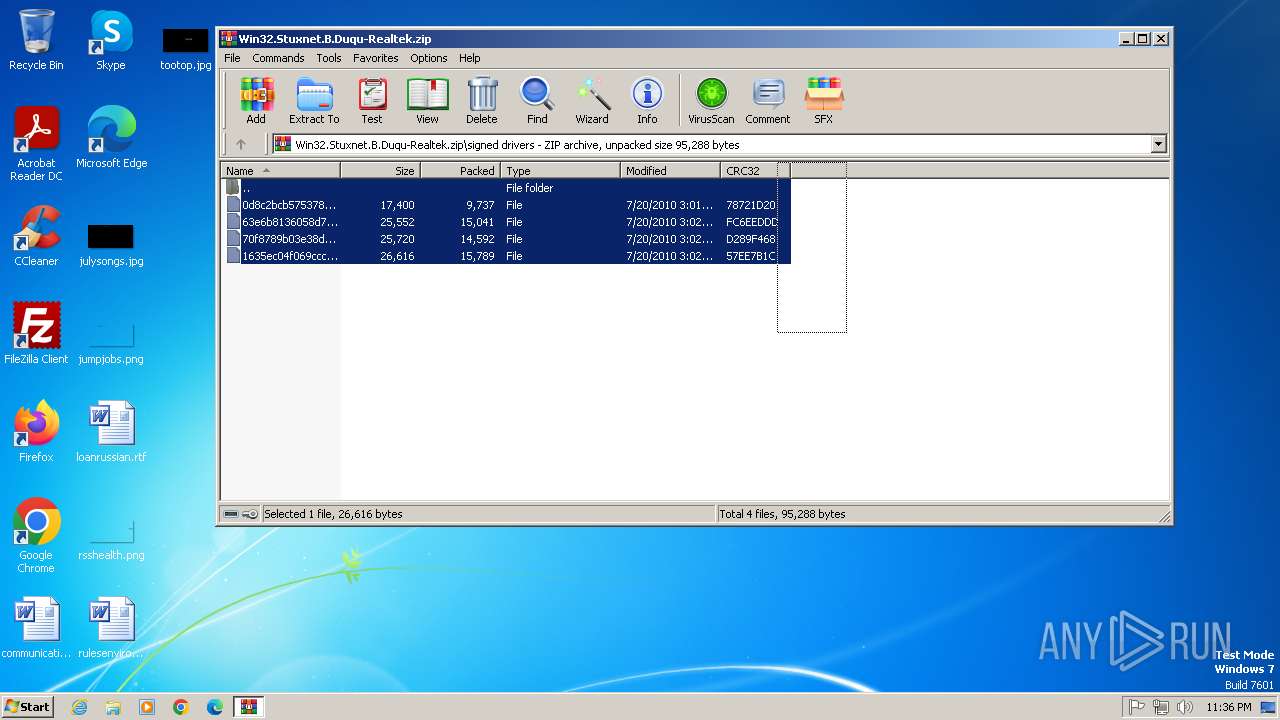Screen dimensions: 1280x720
Task: Open taskbar file explorer folder icon
Action: pyautogui.click(x=113, y=707)
